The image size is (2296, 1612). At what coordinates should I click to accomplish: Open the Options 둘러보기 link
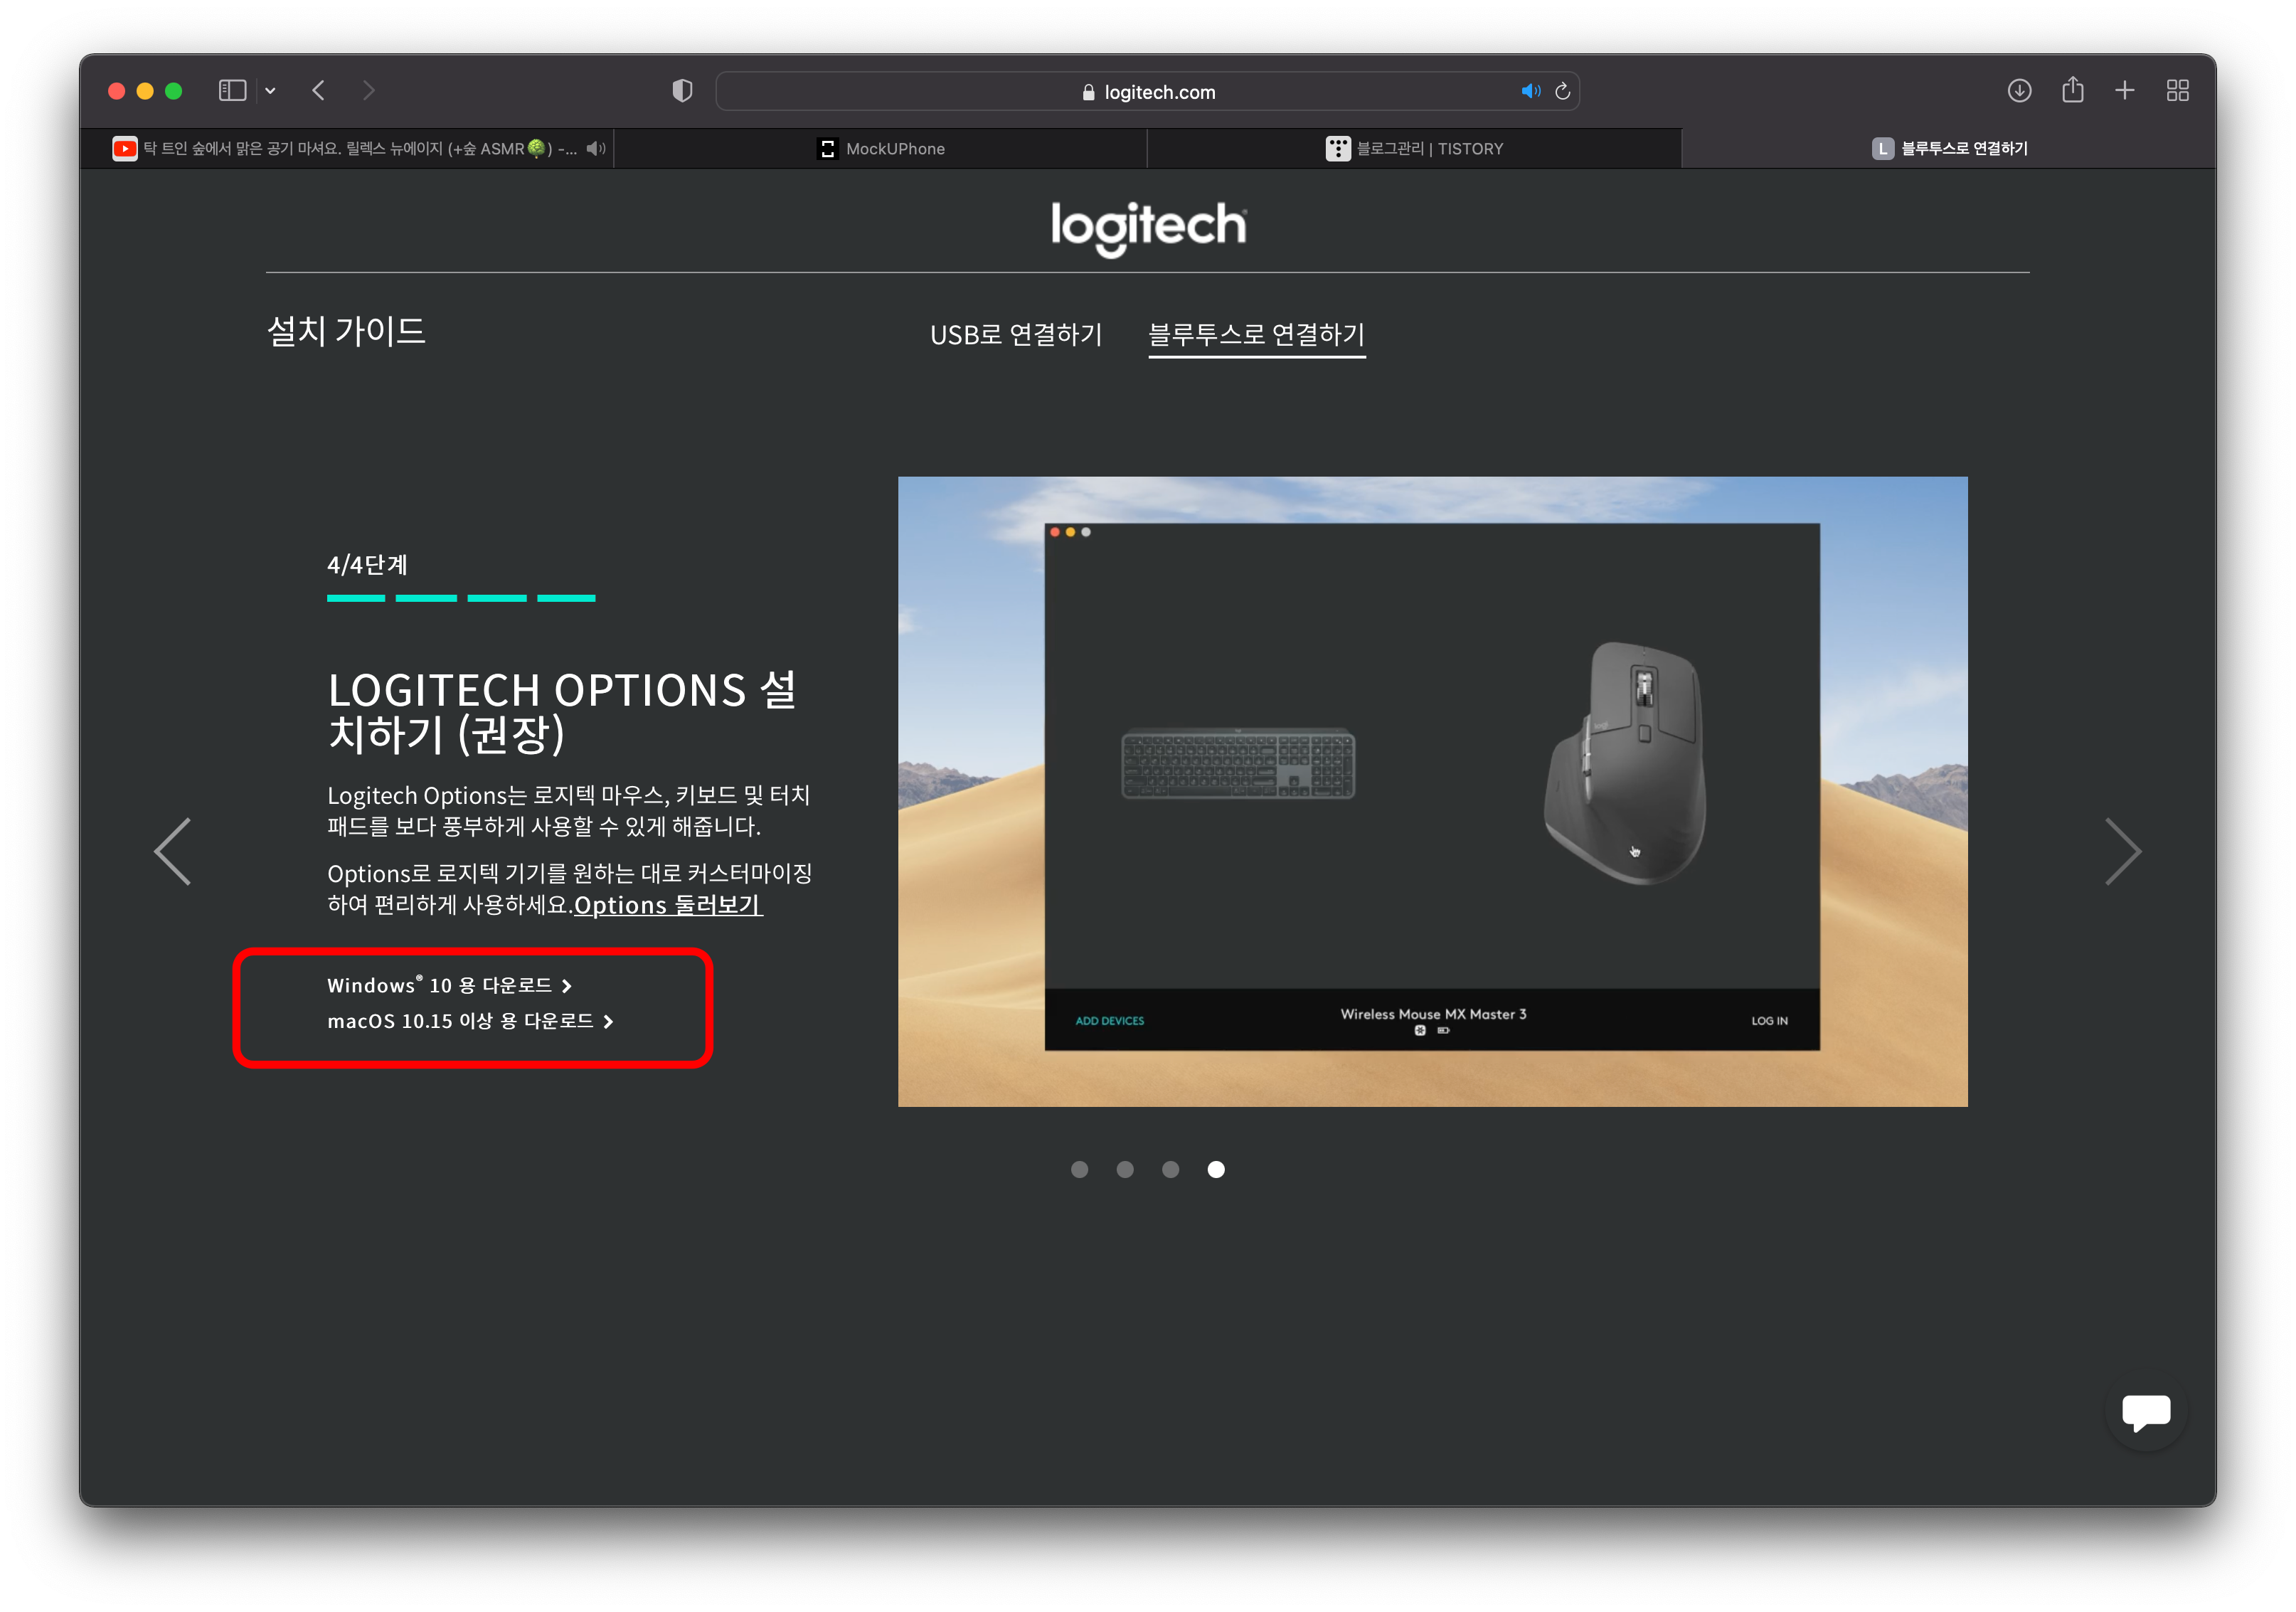668,905
